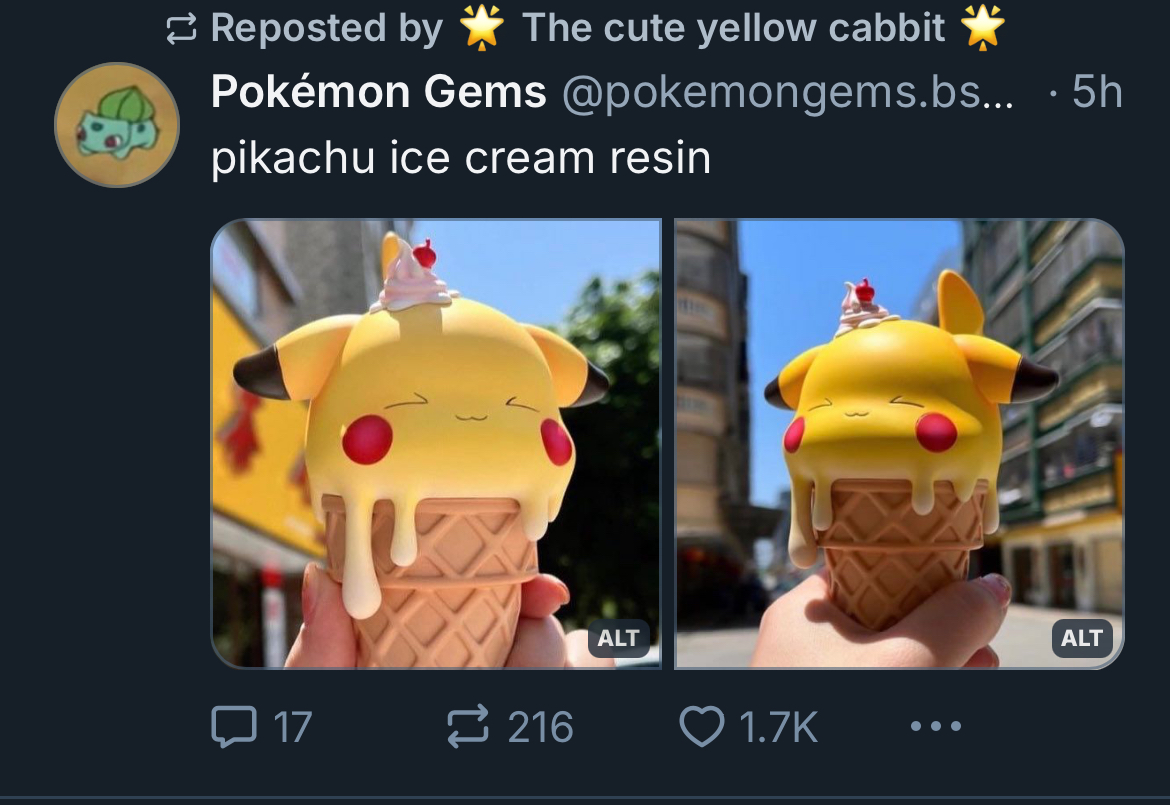Click the star emoji after 'cabbit'
Screen dimensions: 1170x805
(x=983, y=28)
